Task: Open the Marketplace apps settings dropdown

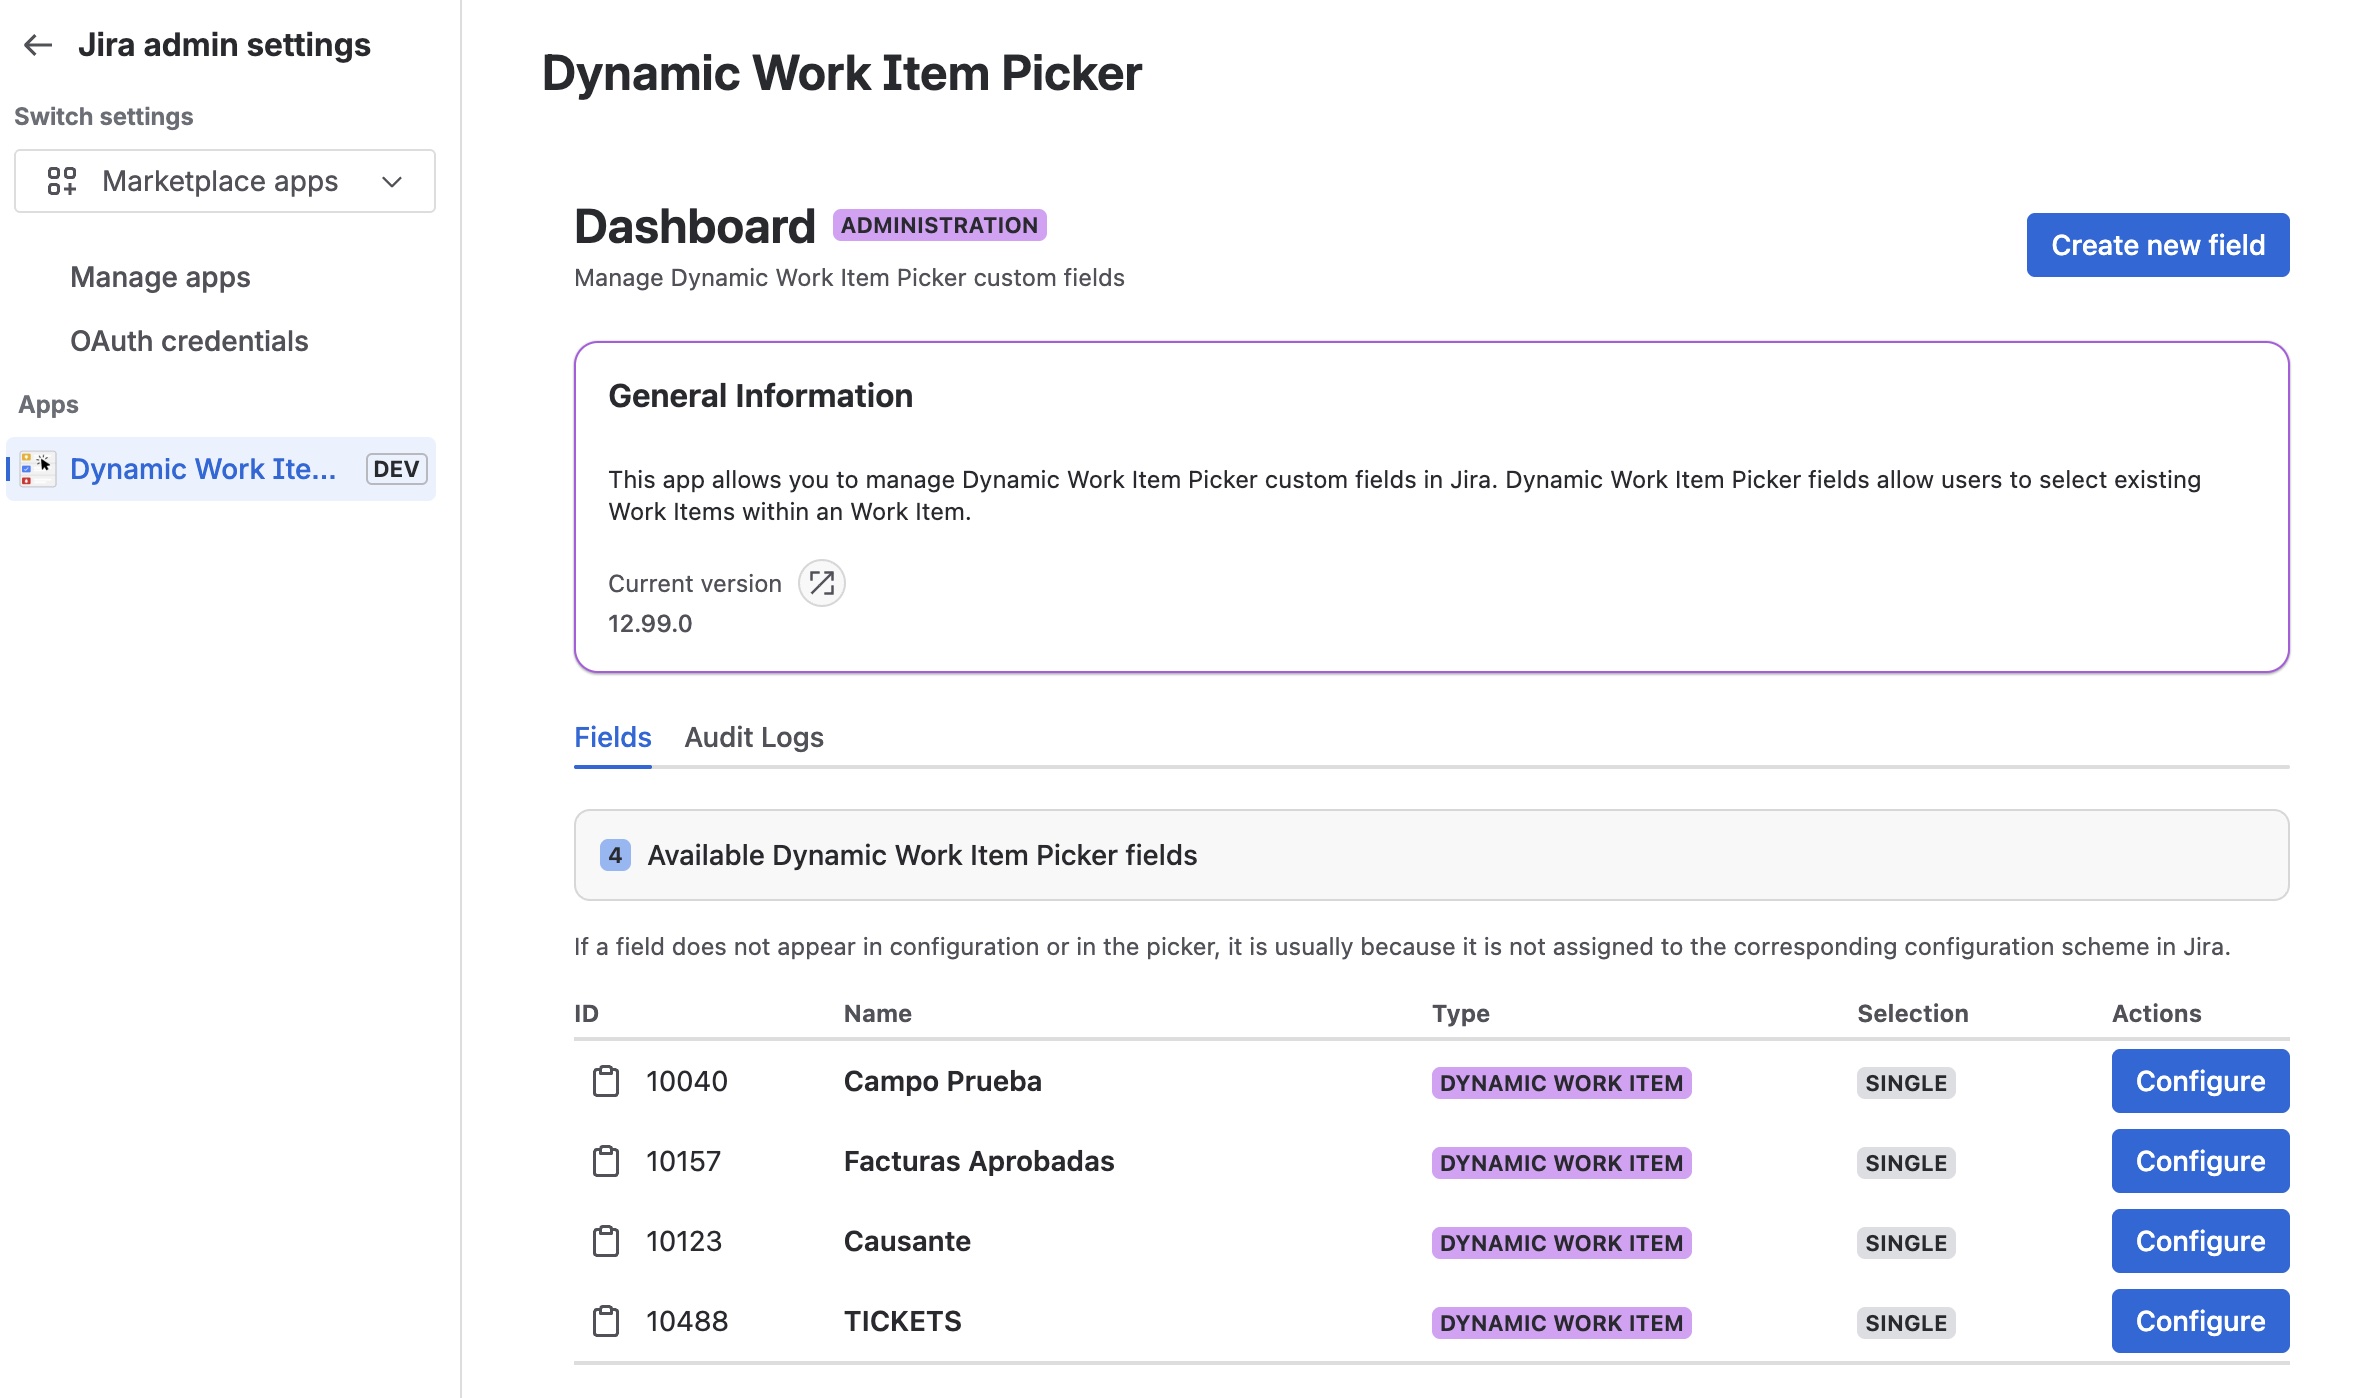Action: [x=225, y=181]
